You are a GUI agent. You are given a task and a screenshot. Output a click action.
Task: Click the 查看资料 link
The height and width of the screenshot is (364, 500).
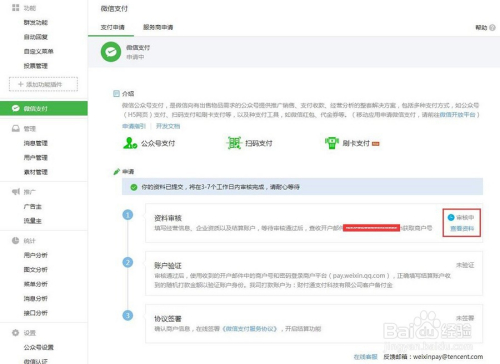(462, 229)
